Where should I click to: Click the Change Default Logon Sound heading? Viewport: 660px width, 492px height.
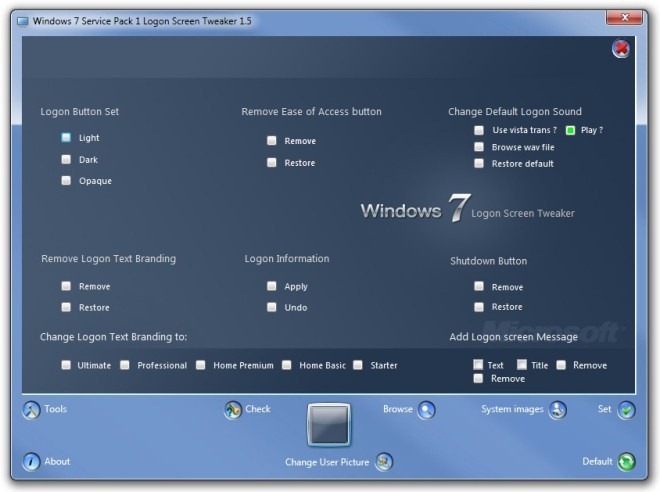pyautogui.click(x=515, y=112)
